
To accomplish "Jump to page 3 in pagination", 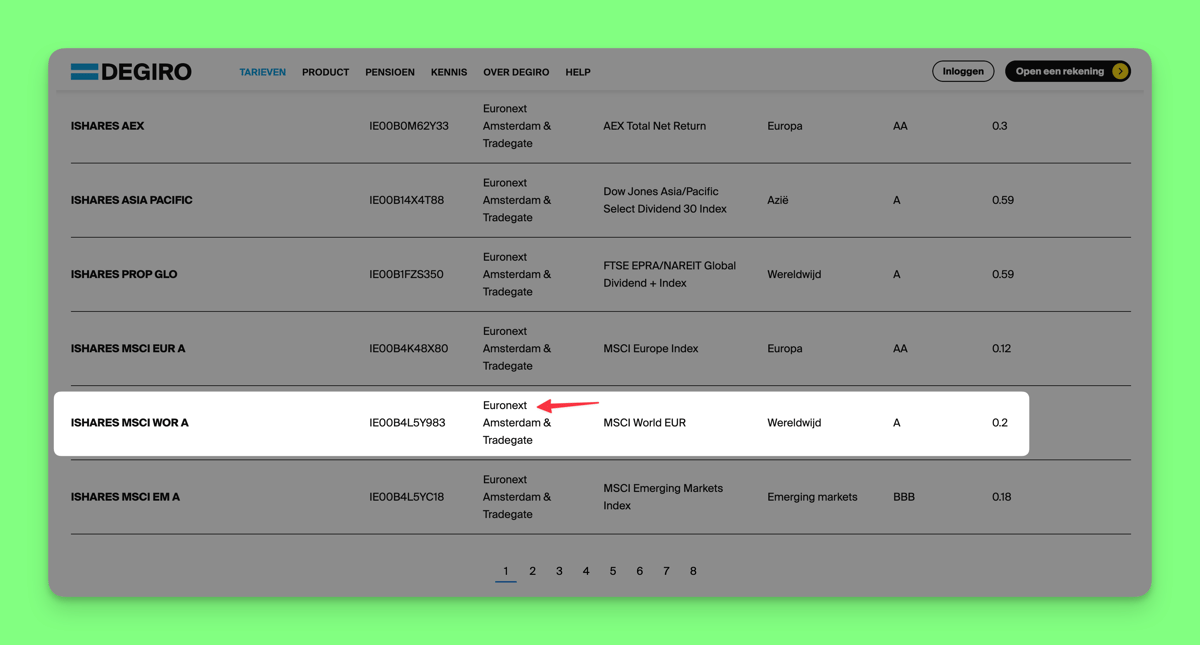I will pyautogui.click(x=559, y=571).
